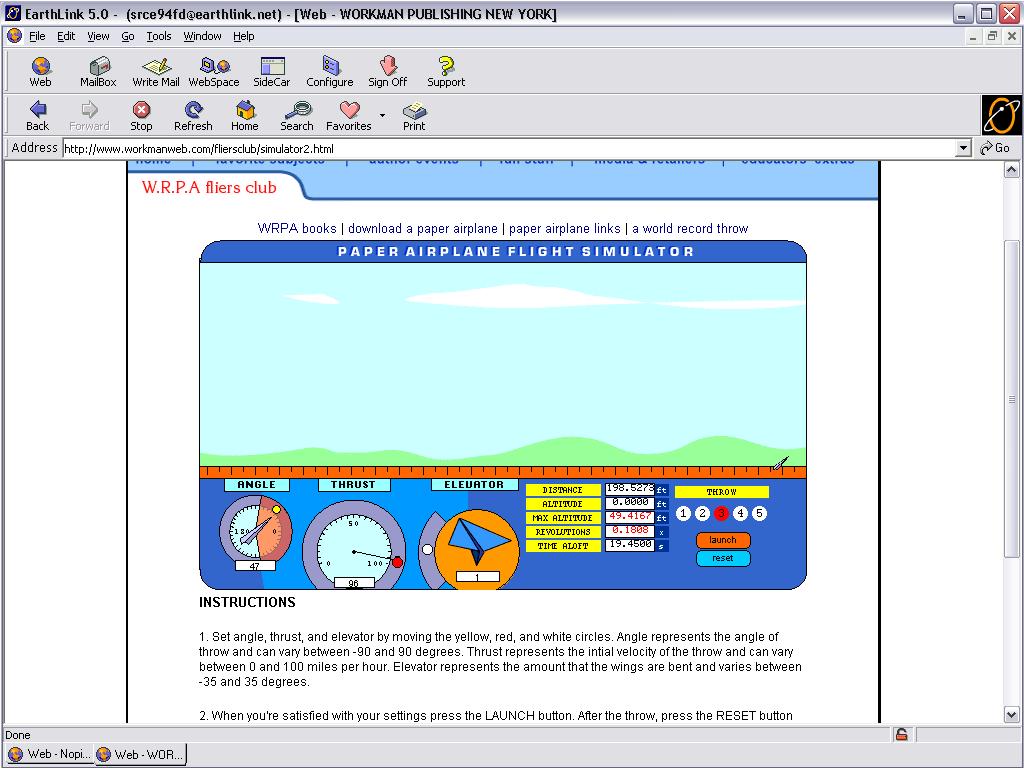Viewport: 1024px width, 768px height.
Task: Click the red thrust dial knob
Action: 397,562
